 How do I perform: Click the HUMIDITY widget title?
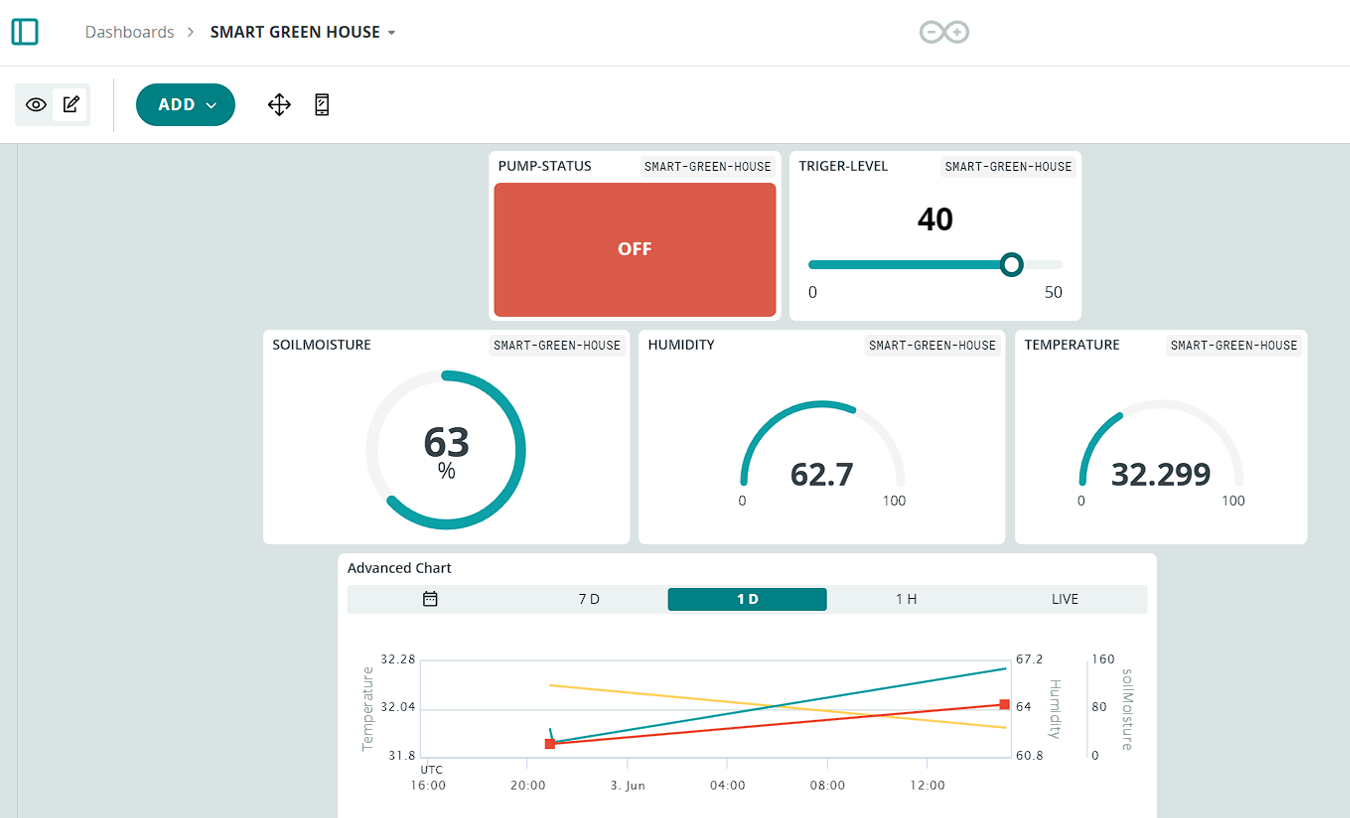pyautogui.click(x=681, y=345)
